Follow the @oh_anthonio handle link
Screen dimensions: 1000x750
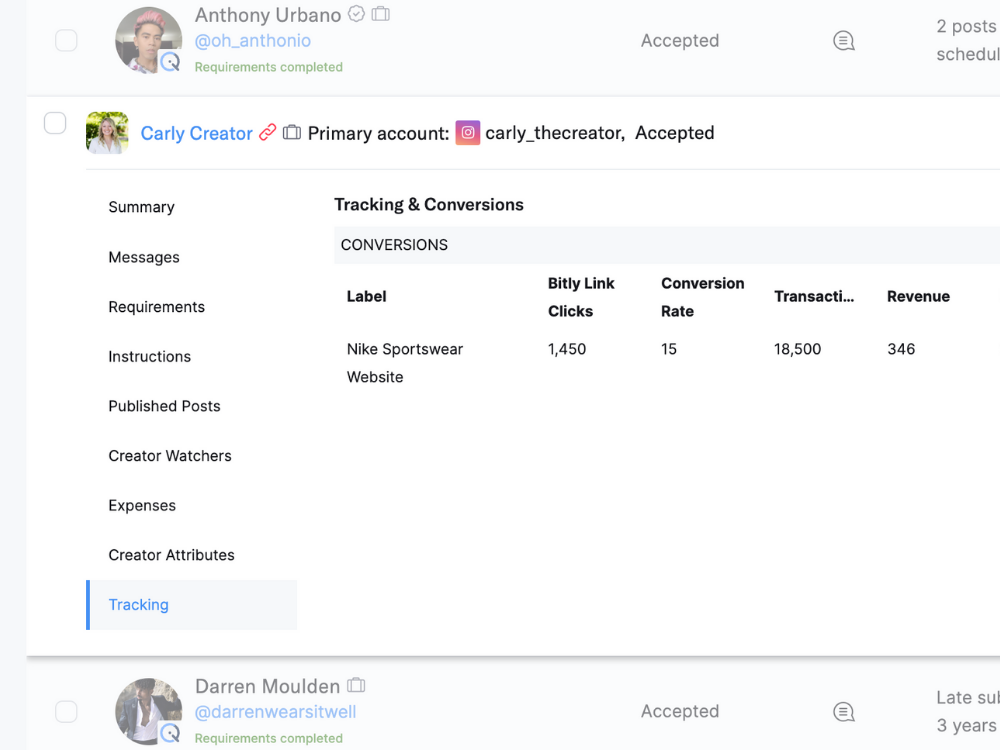click(252, 41)
